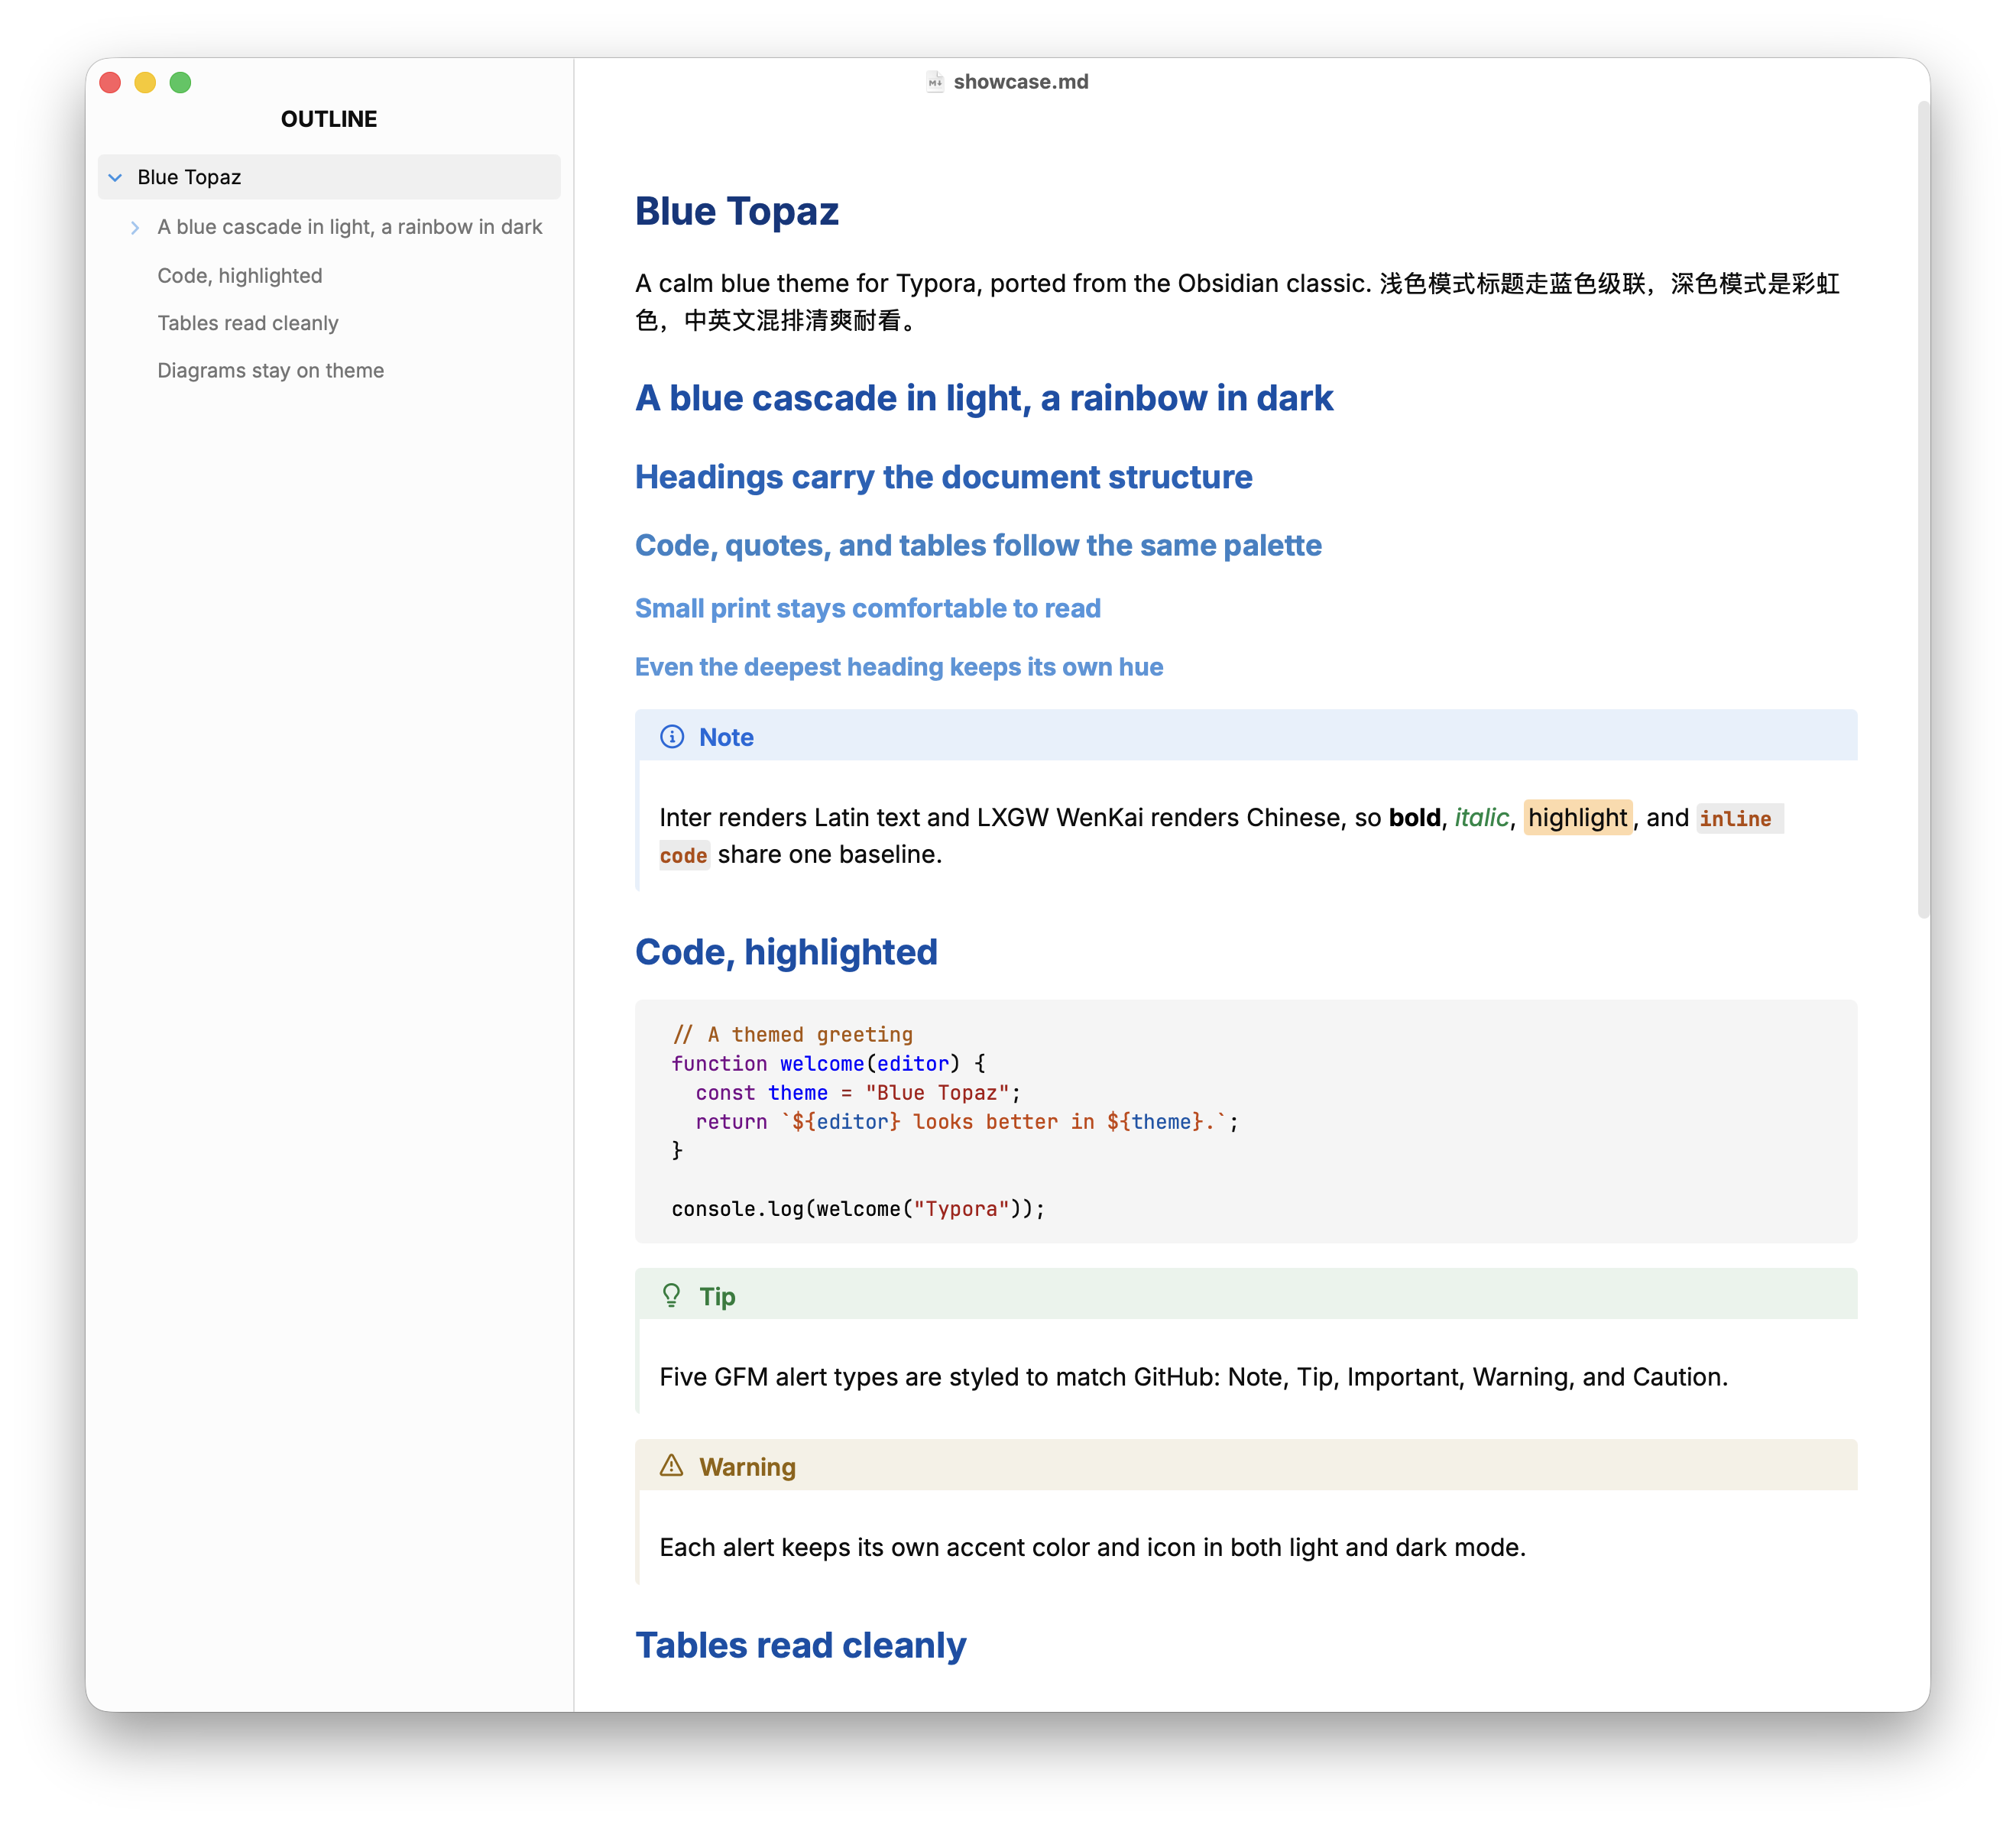Click the highlighted word 'highlight'

[x=1577, y=817]
